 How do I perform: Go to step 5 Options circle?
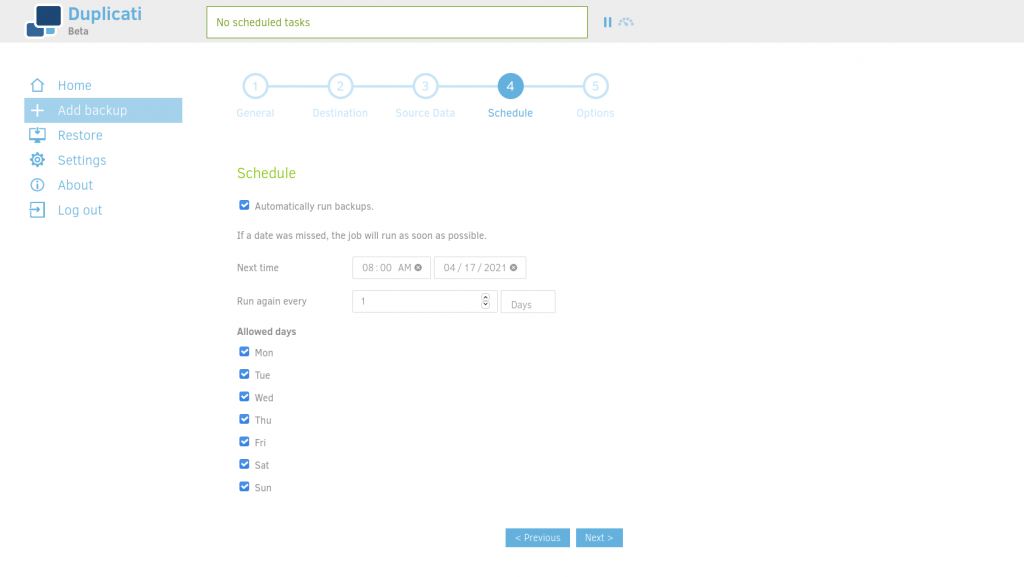click(x=595, y=86)
